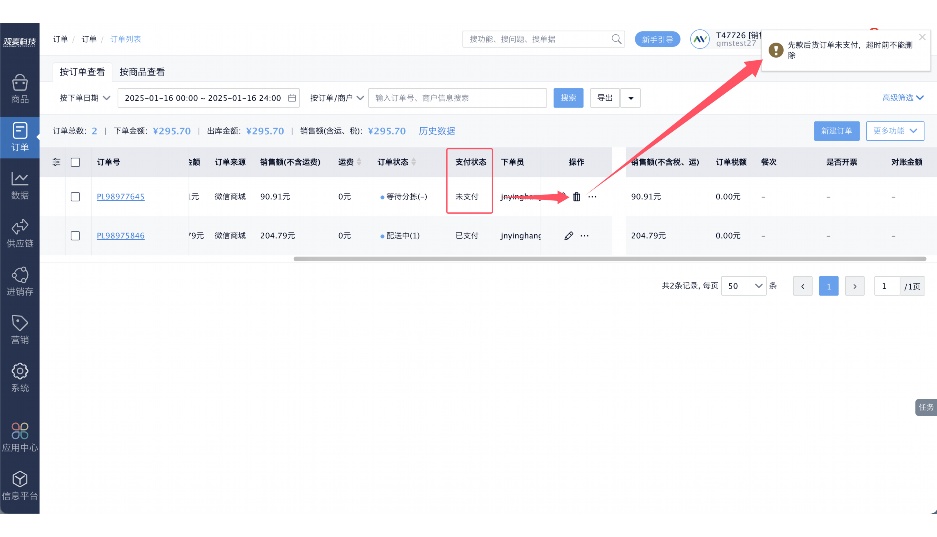
Task: Click the page jump number field
Action: point(887,286)
